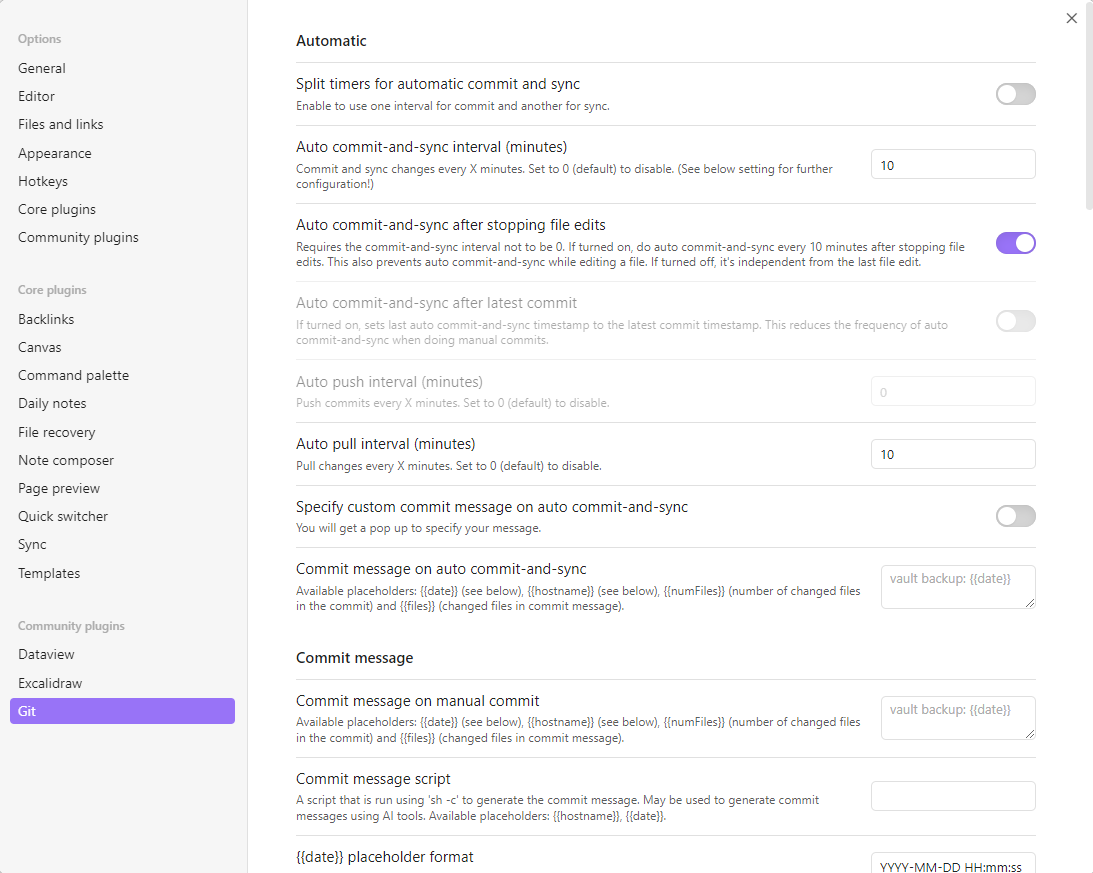Open Excalidraw plugin settings
This screenshot has height=873, width=1093.
50,683
